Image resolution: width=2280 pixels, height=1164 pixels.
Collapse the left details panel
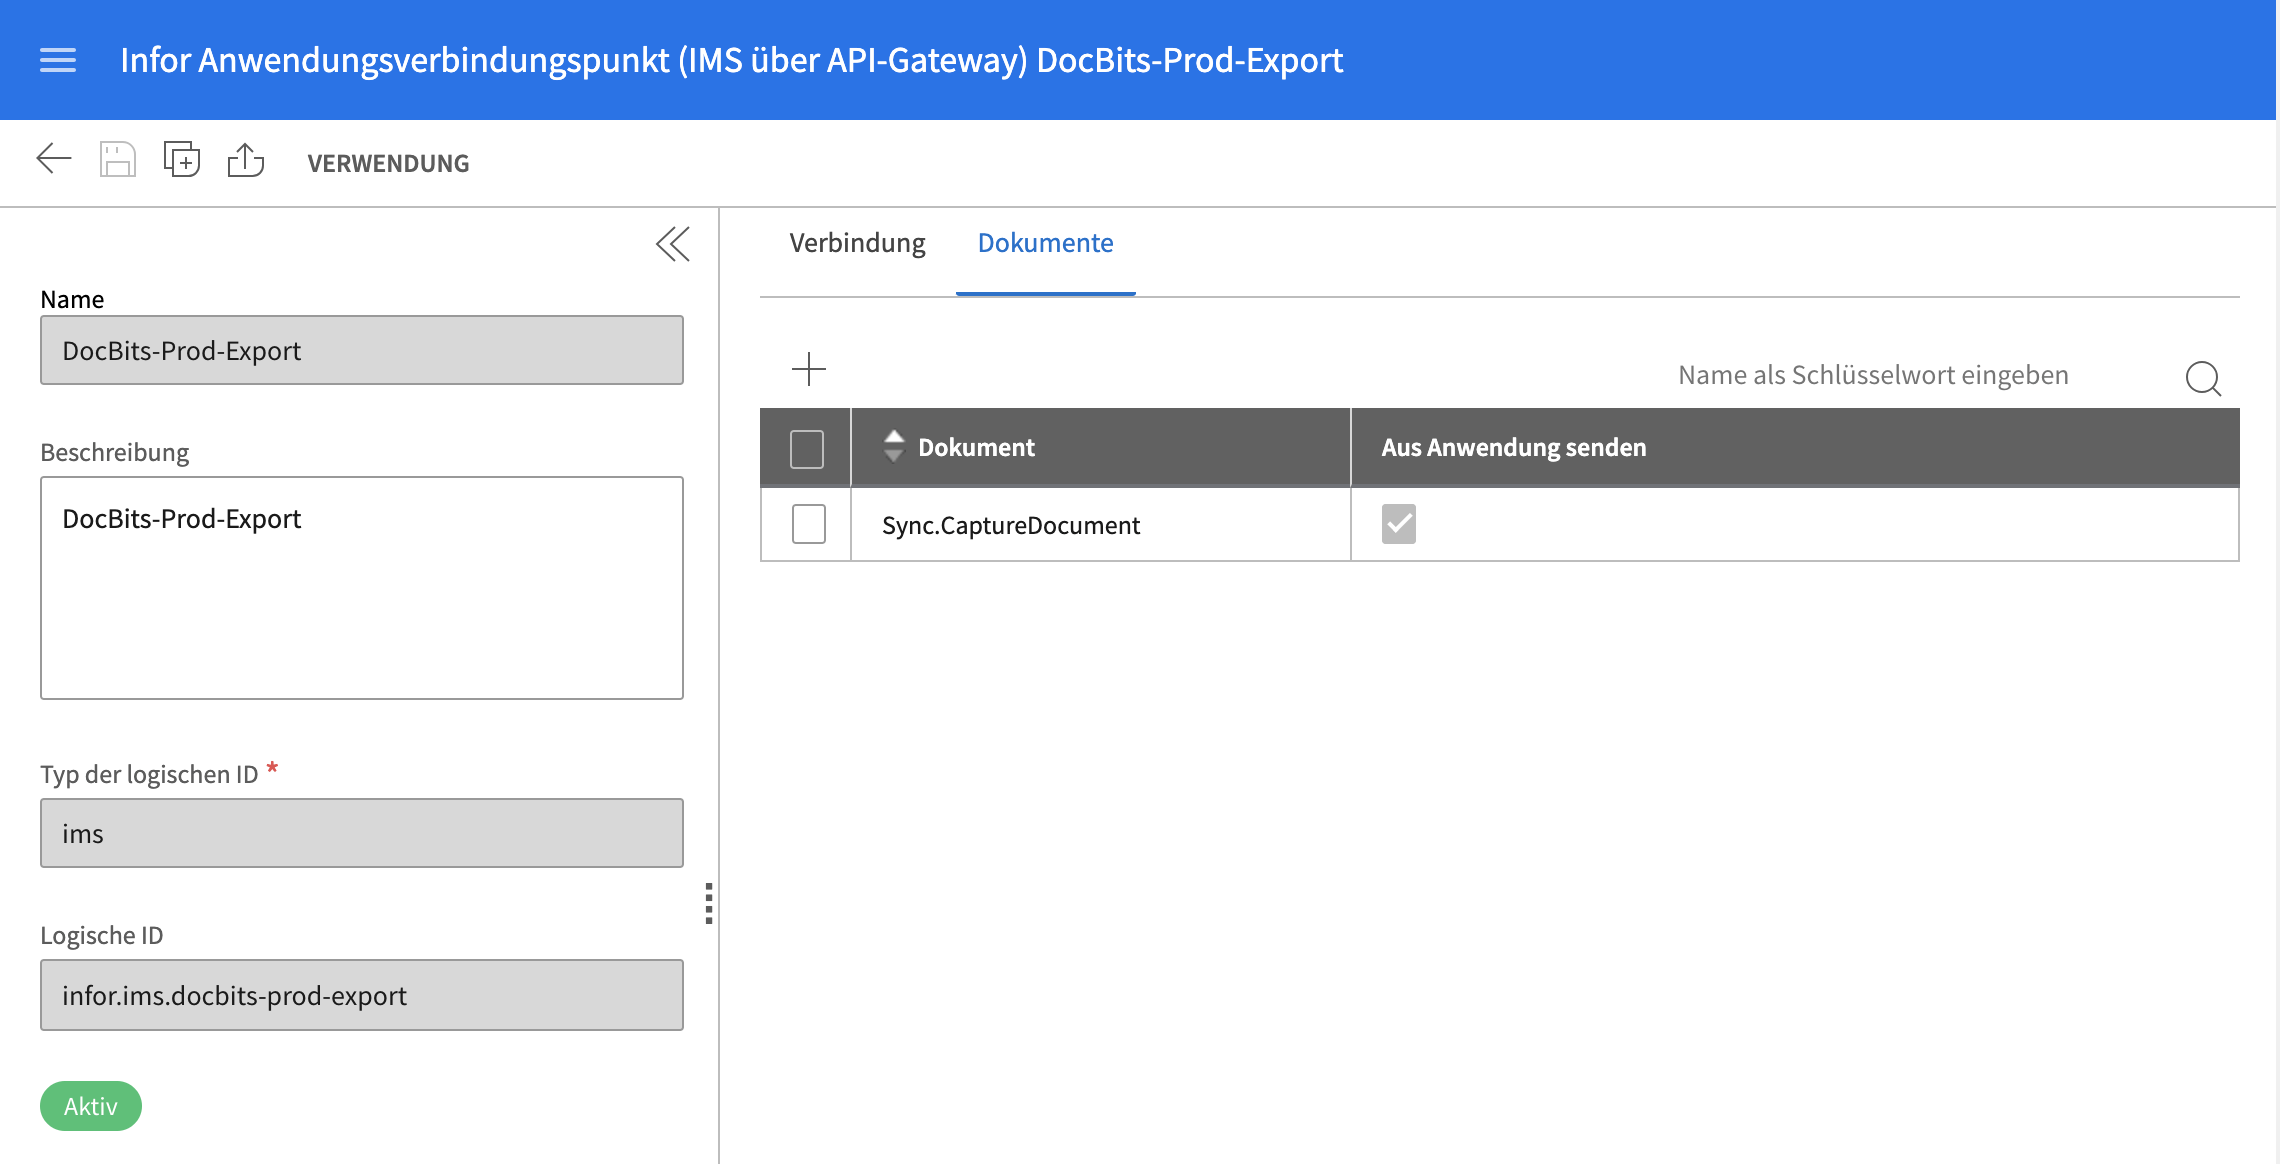coord(673,244)
